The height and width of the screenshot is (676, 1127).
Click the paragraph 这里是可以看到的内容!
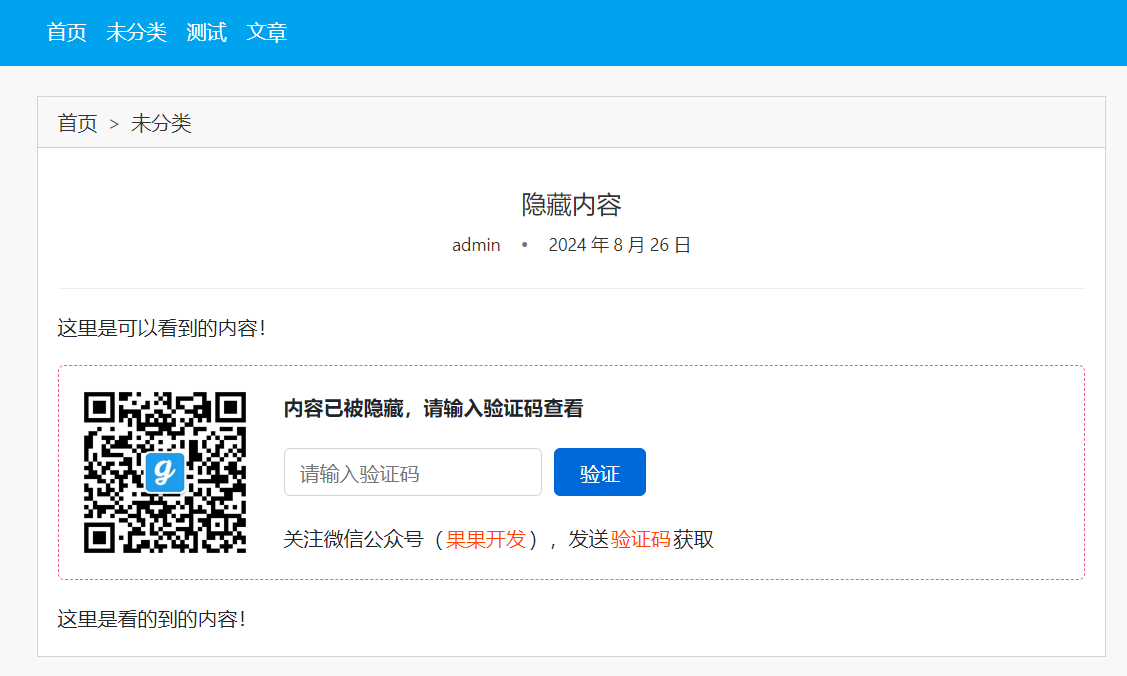pyautogui.click(x=162, y=328)
